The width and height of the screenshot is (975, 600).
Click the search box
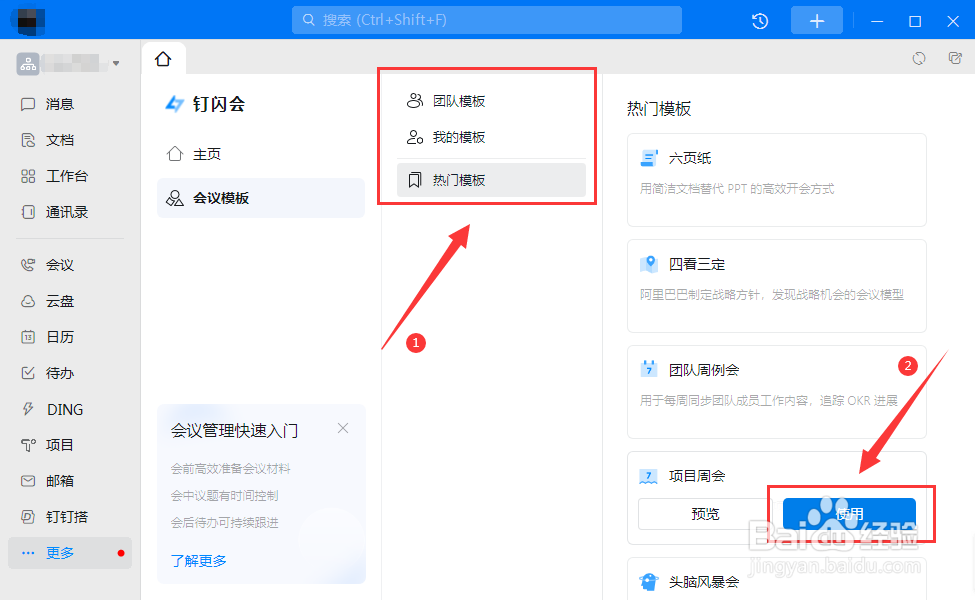(x=487, y=20)
